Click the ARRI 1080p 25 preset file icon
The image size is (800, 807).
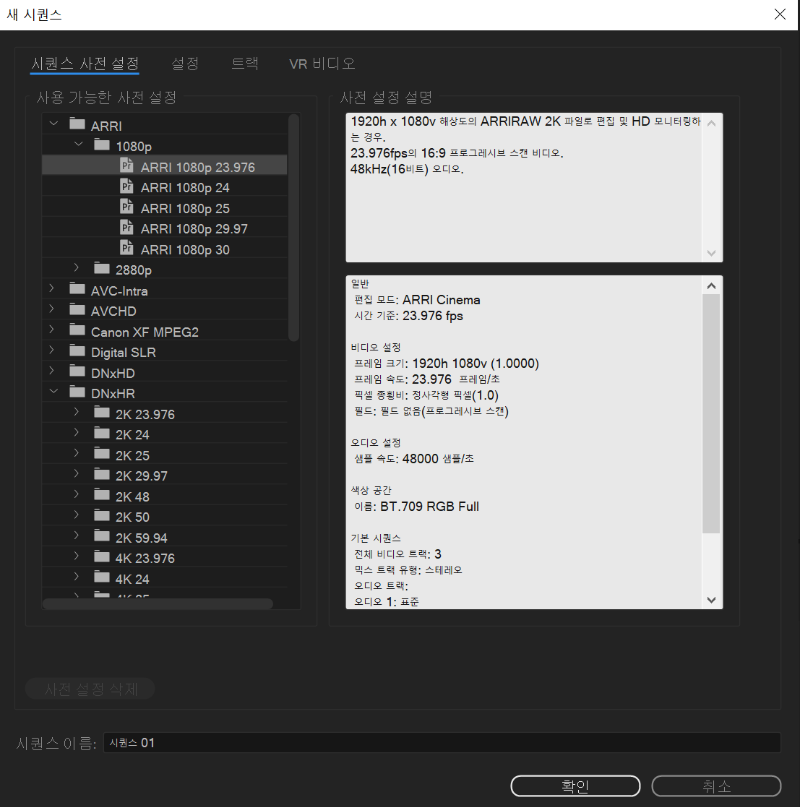click(x=127, y=206)
